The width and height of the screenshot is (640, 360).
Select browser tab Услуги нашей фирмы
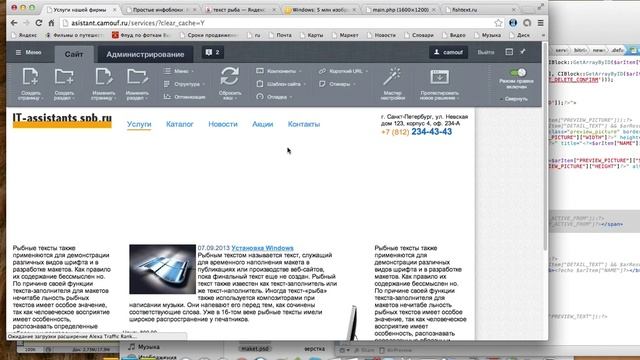[81, 9]
